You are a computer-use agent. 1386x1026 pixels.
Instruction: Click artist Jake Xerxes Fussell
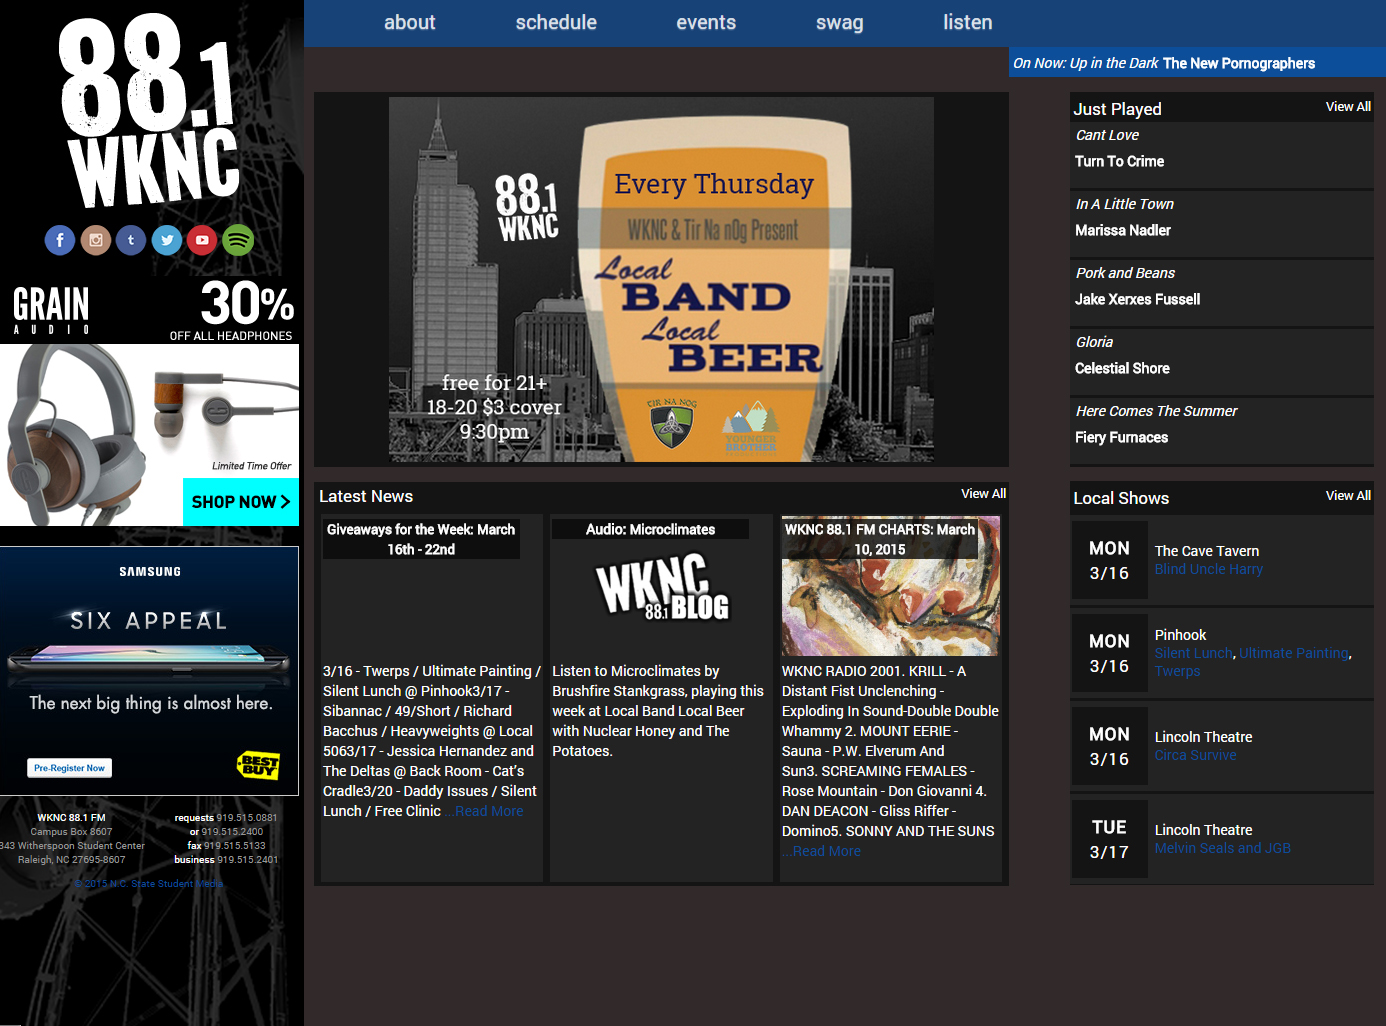(1137, 299)
